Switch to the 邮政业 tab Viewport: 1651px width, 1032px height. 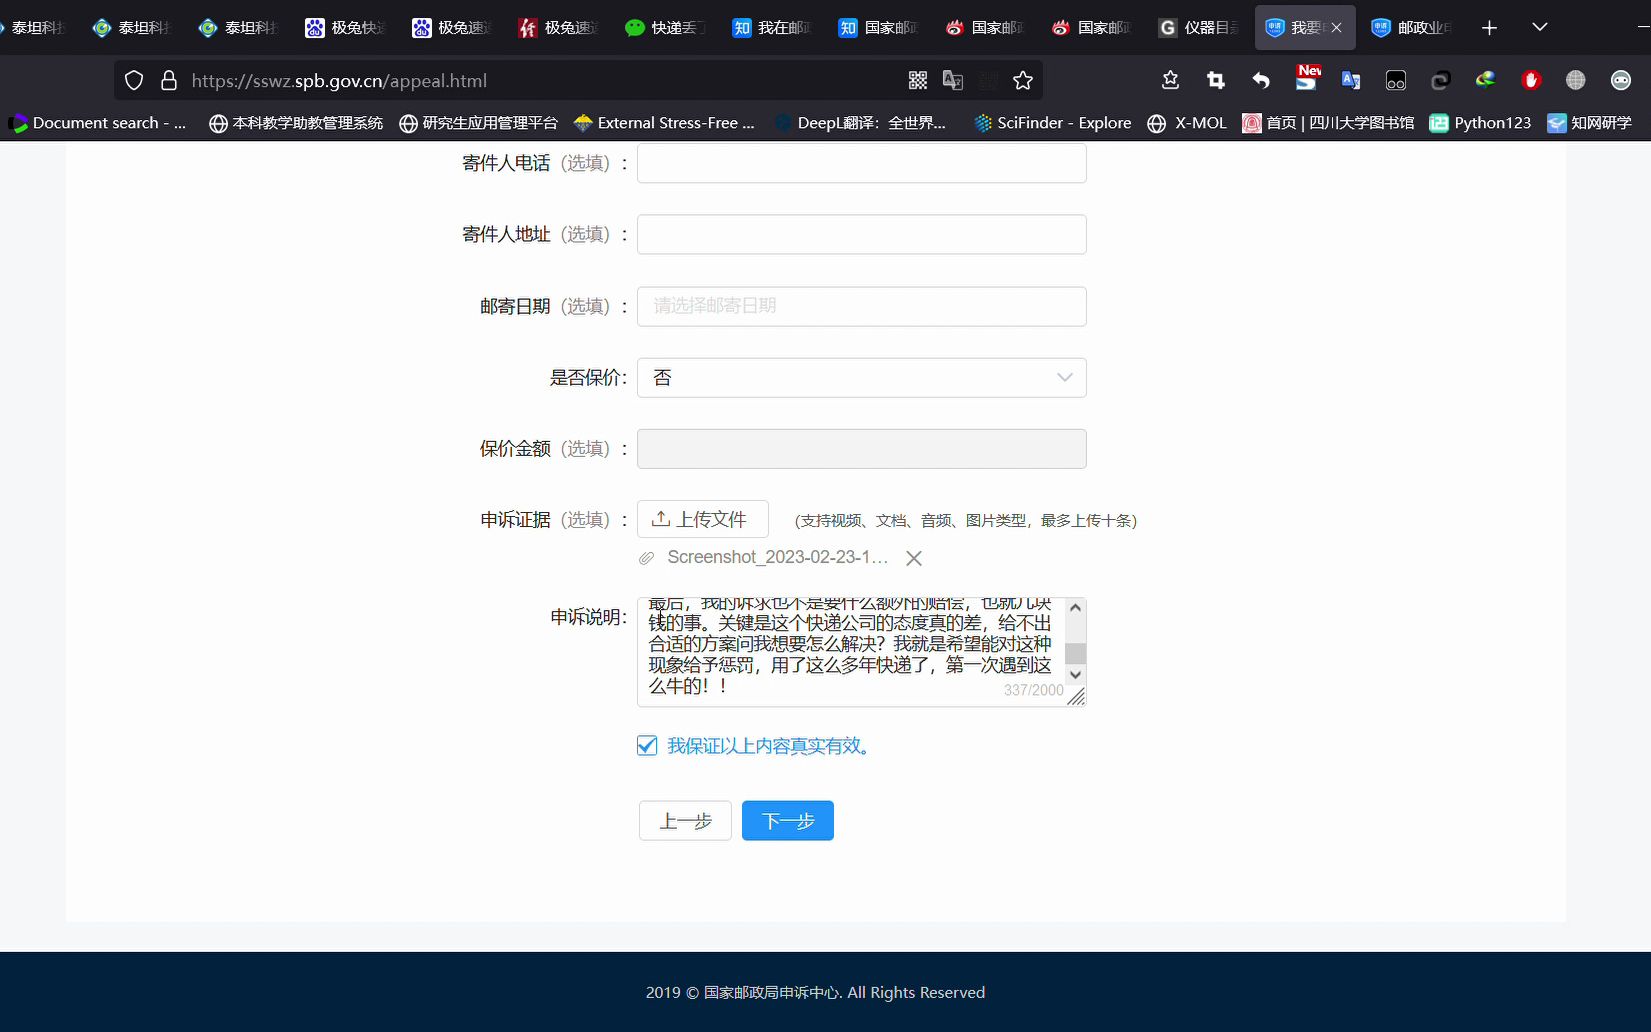click(1412, 28)
